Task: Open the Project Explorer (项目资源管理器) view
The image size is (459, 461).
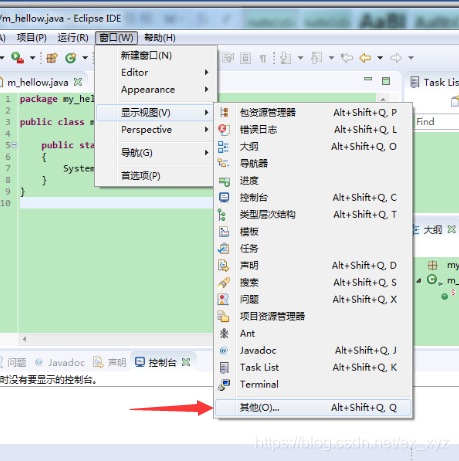Action: pyautogui.click(x=313, y=317)
